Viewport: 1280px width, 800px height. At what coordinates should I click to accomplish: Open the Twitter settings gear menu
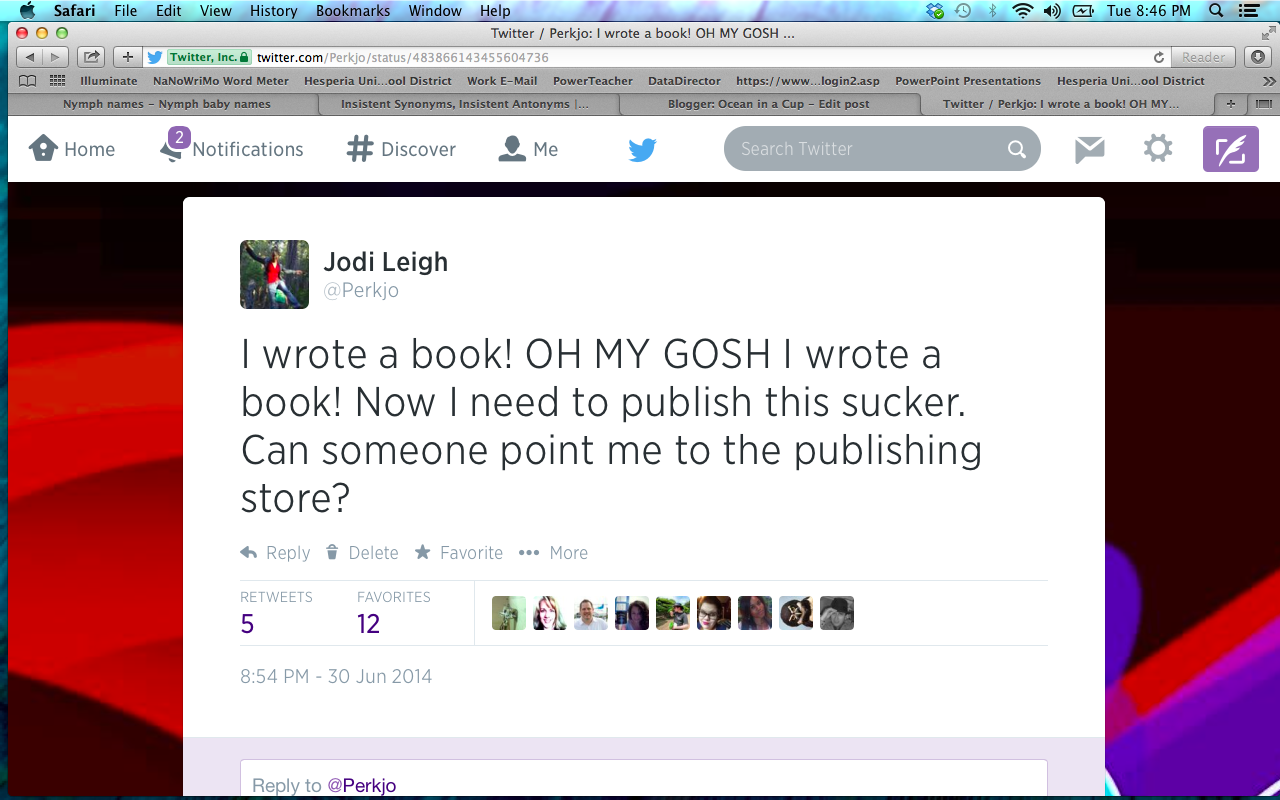click(x=1158, y=149)
